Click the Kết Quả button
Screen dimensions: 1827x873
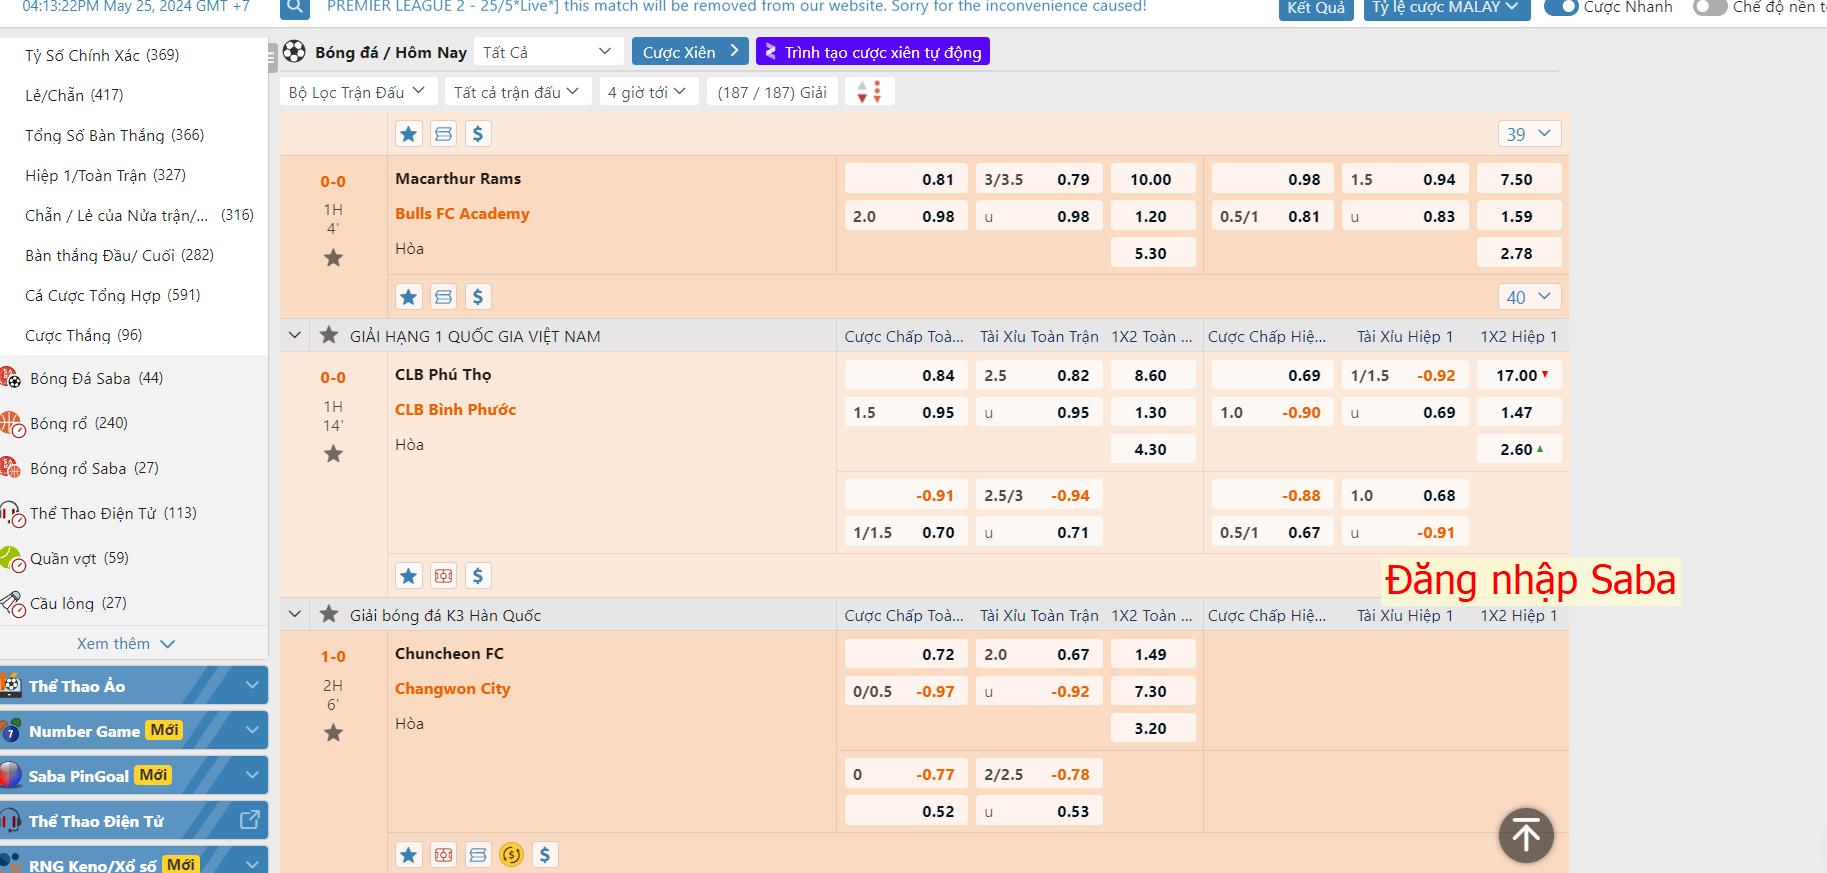tap(1316, 8)
